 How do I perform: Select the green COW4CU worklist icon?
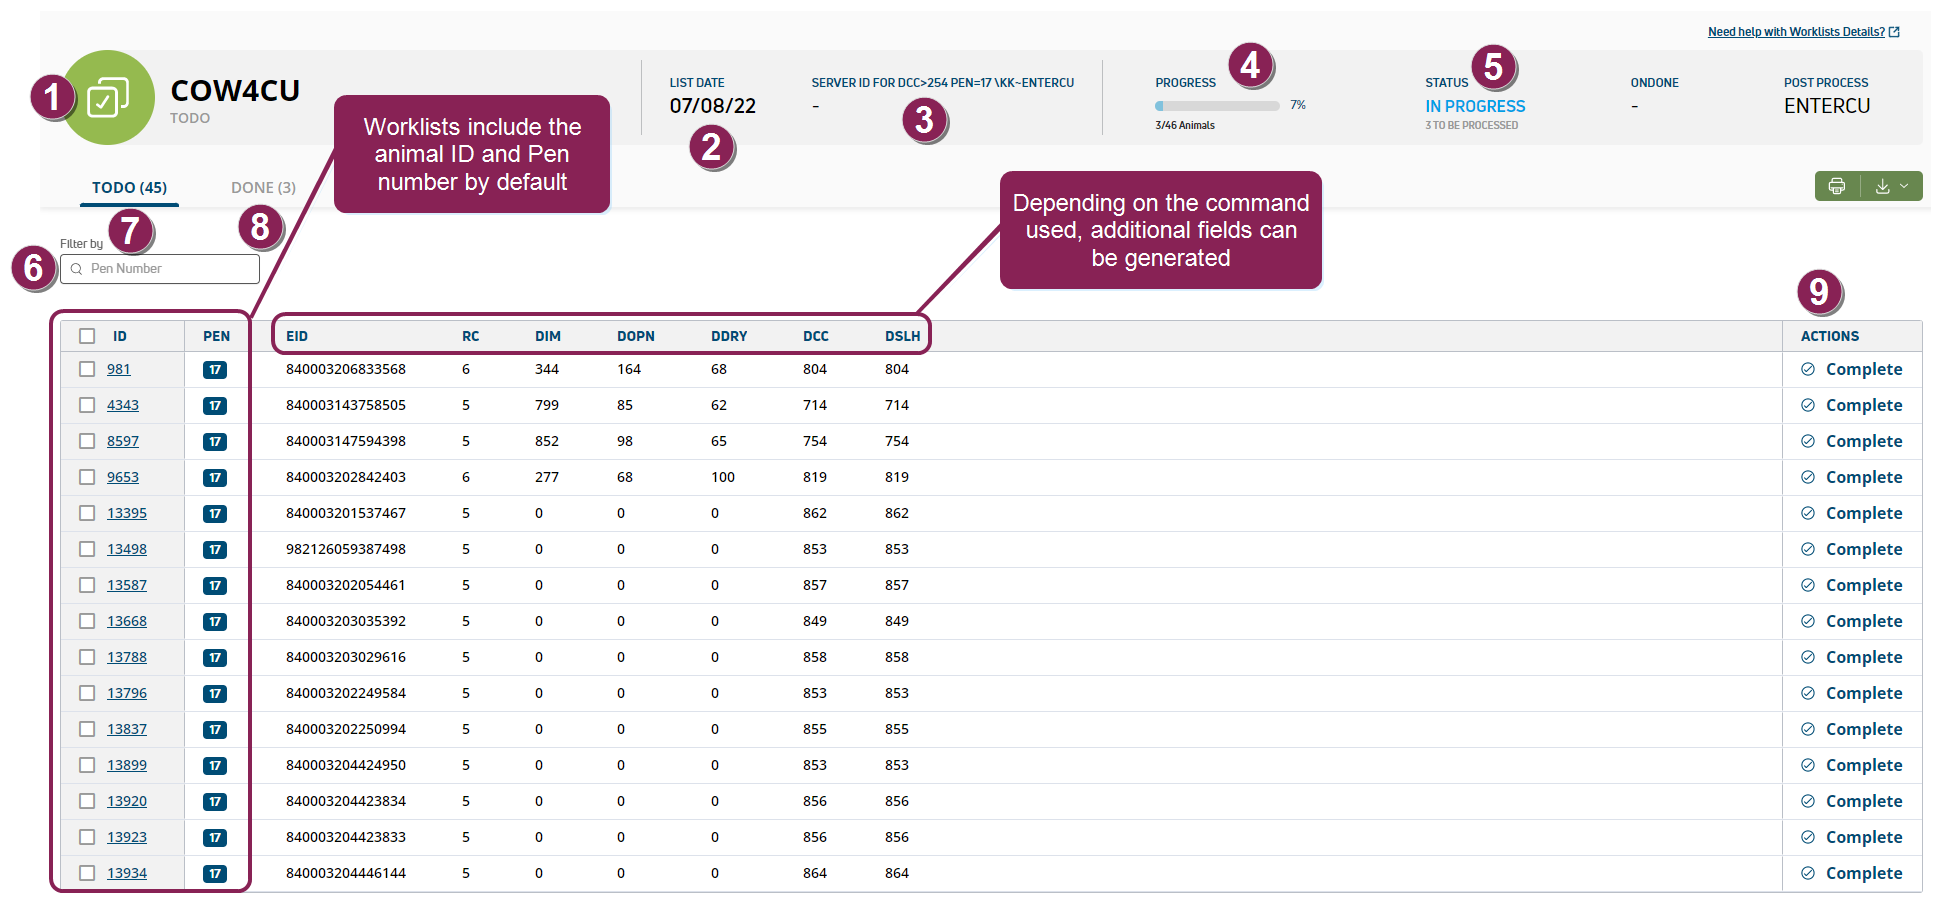pos(110,97)
